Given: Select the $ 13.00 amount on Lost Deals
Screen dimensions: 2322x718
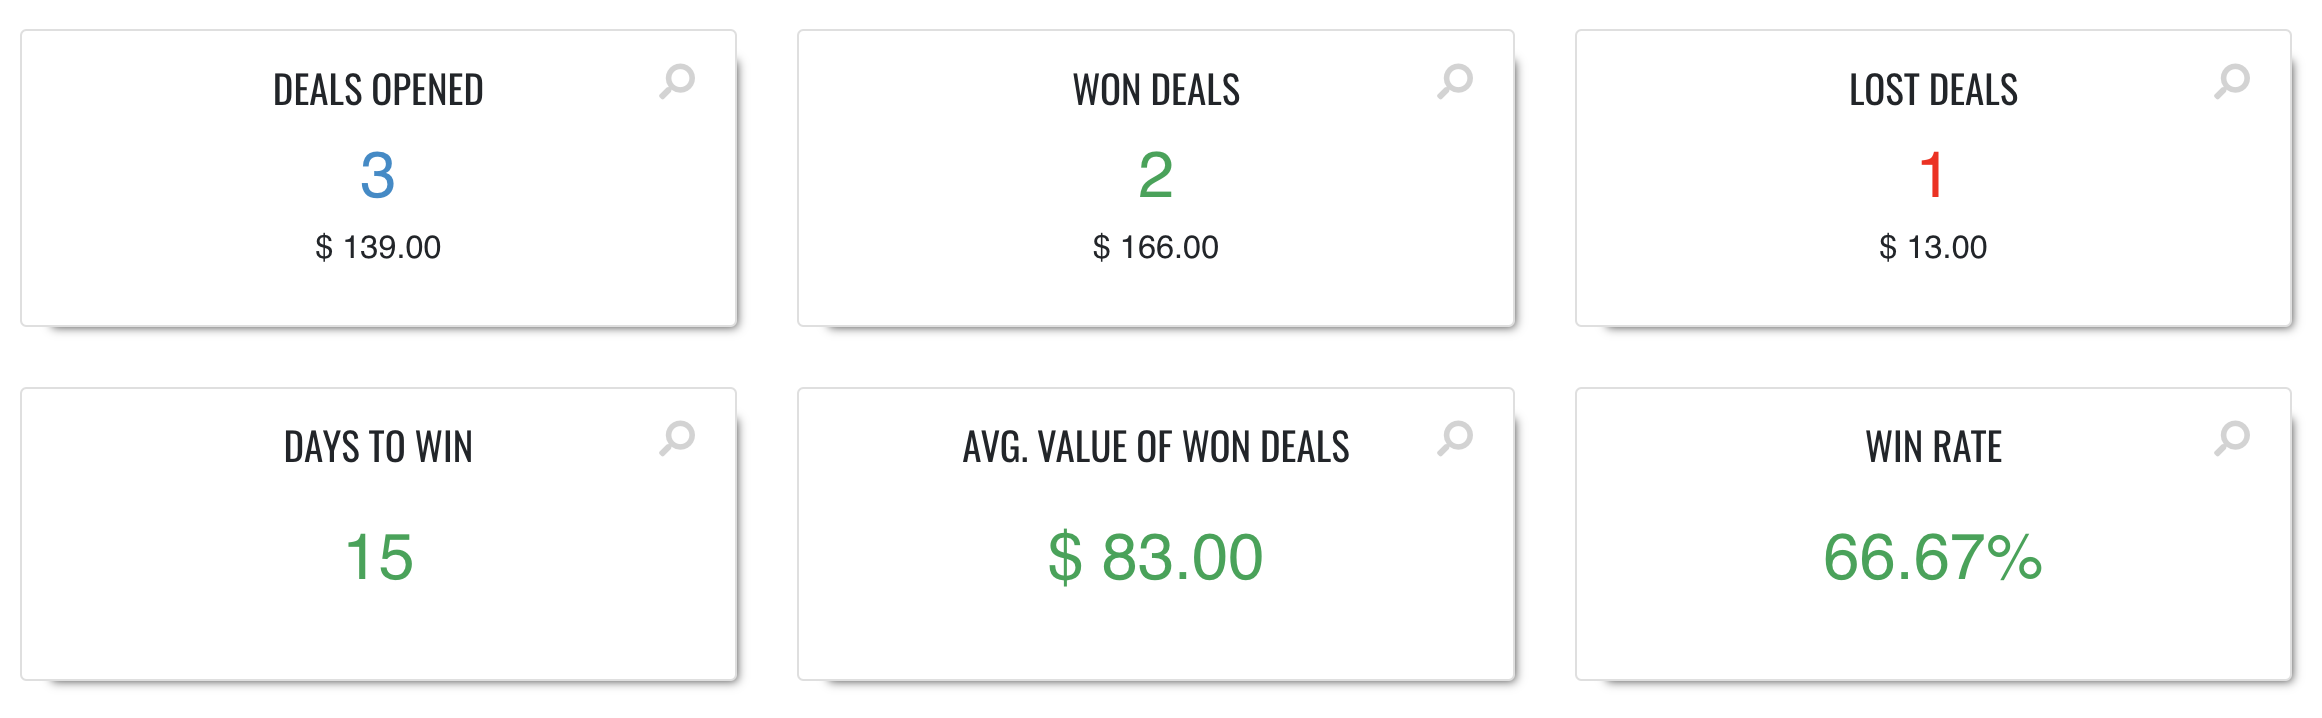Looking at the screenshot, I should pos(1933,247).
